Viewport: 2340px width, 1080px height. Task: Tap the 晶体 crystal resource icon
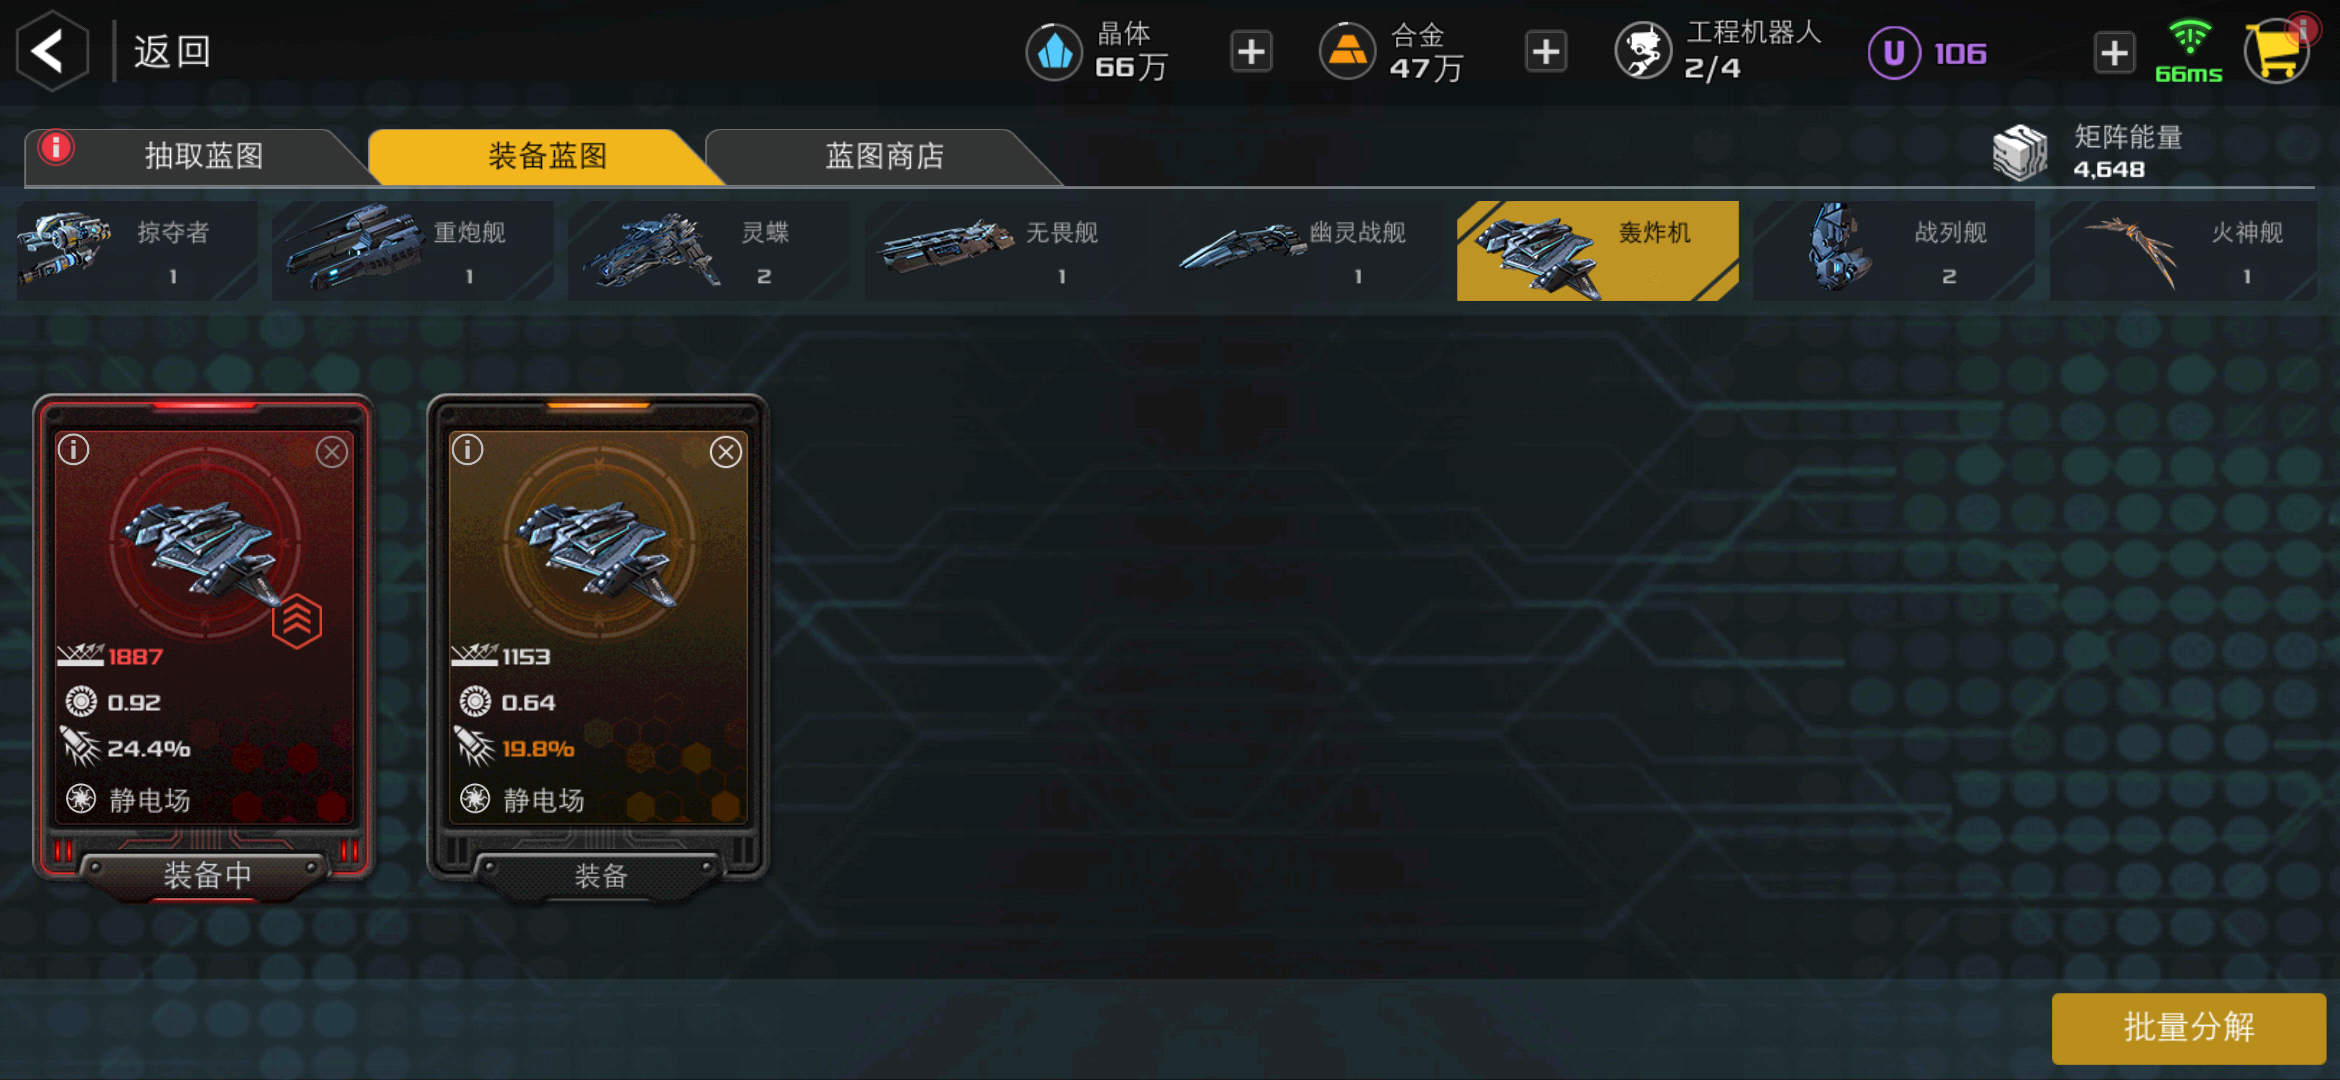[1054, 52]
